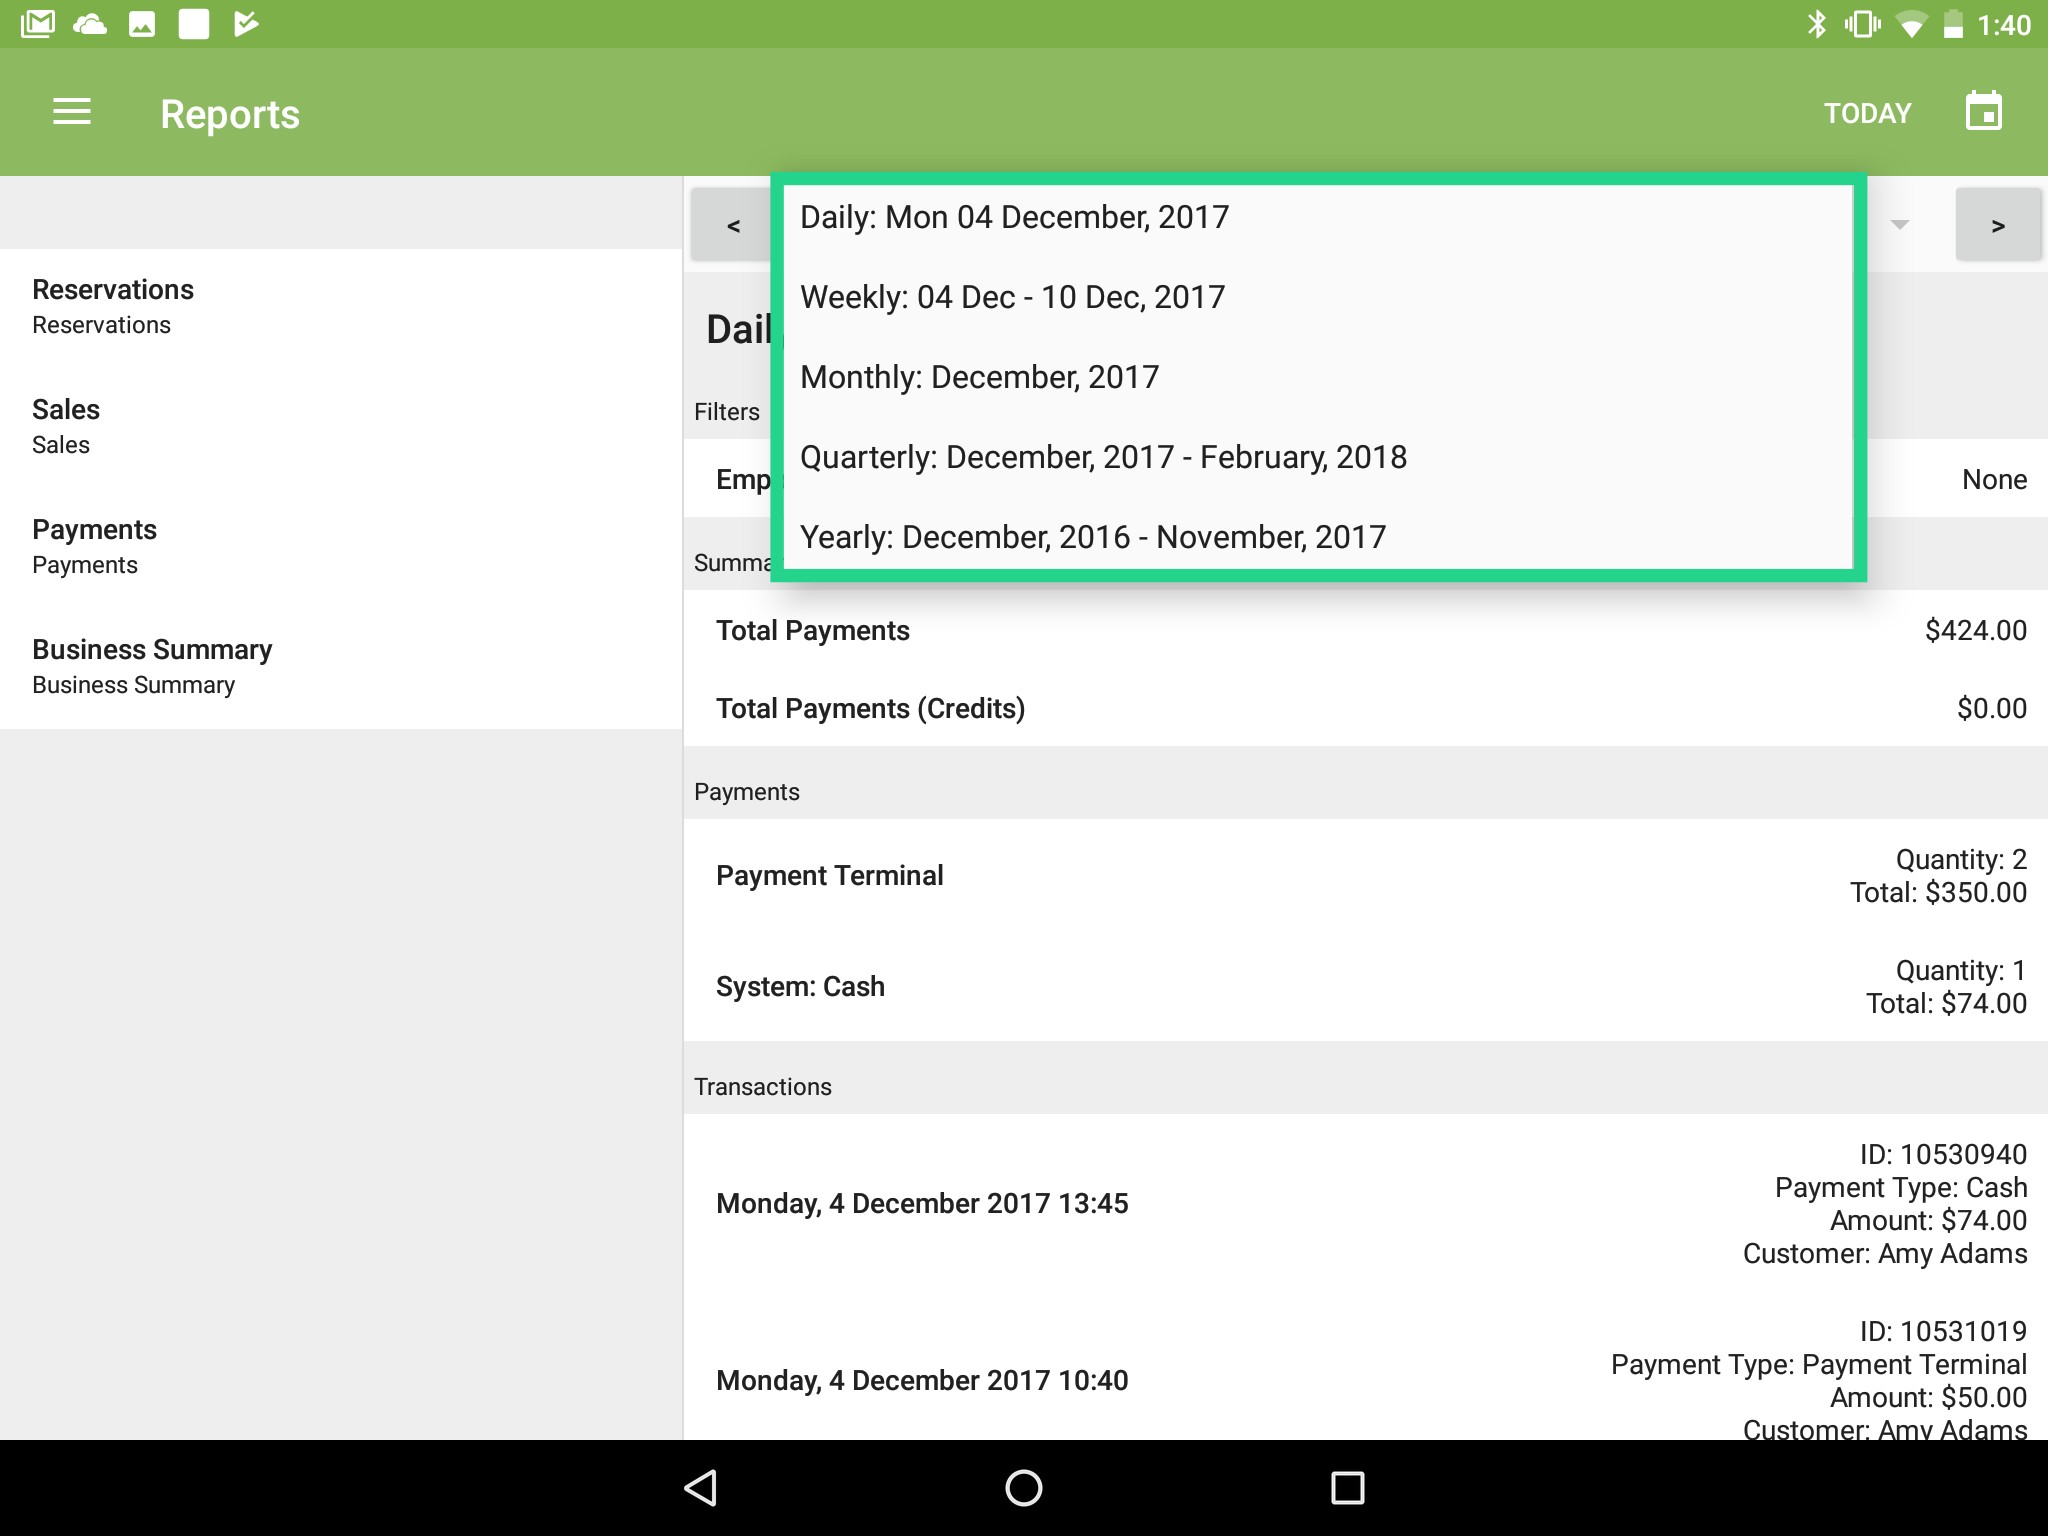This screenshot has height=1536, width=2048.
Task: Click the next period arrow
Action: tap(1997, 226)
